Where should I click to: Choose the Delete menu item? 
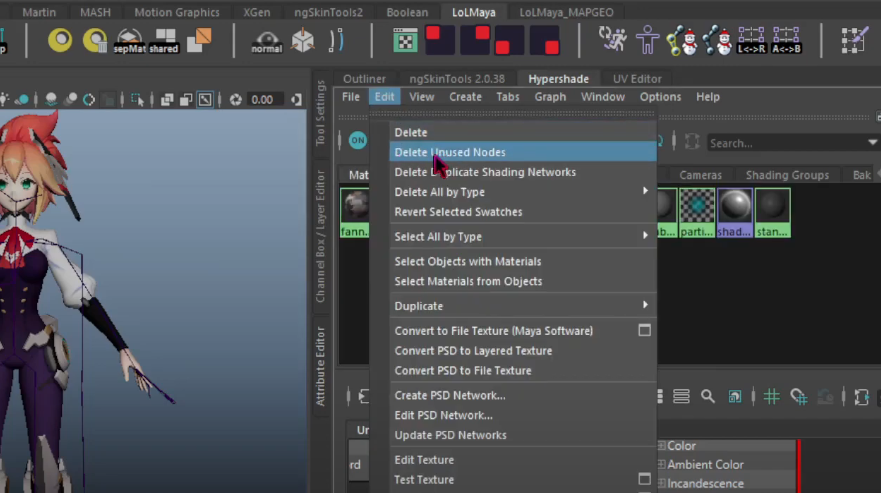click(x=523, y=132)
